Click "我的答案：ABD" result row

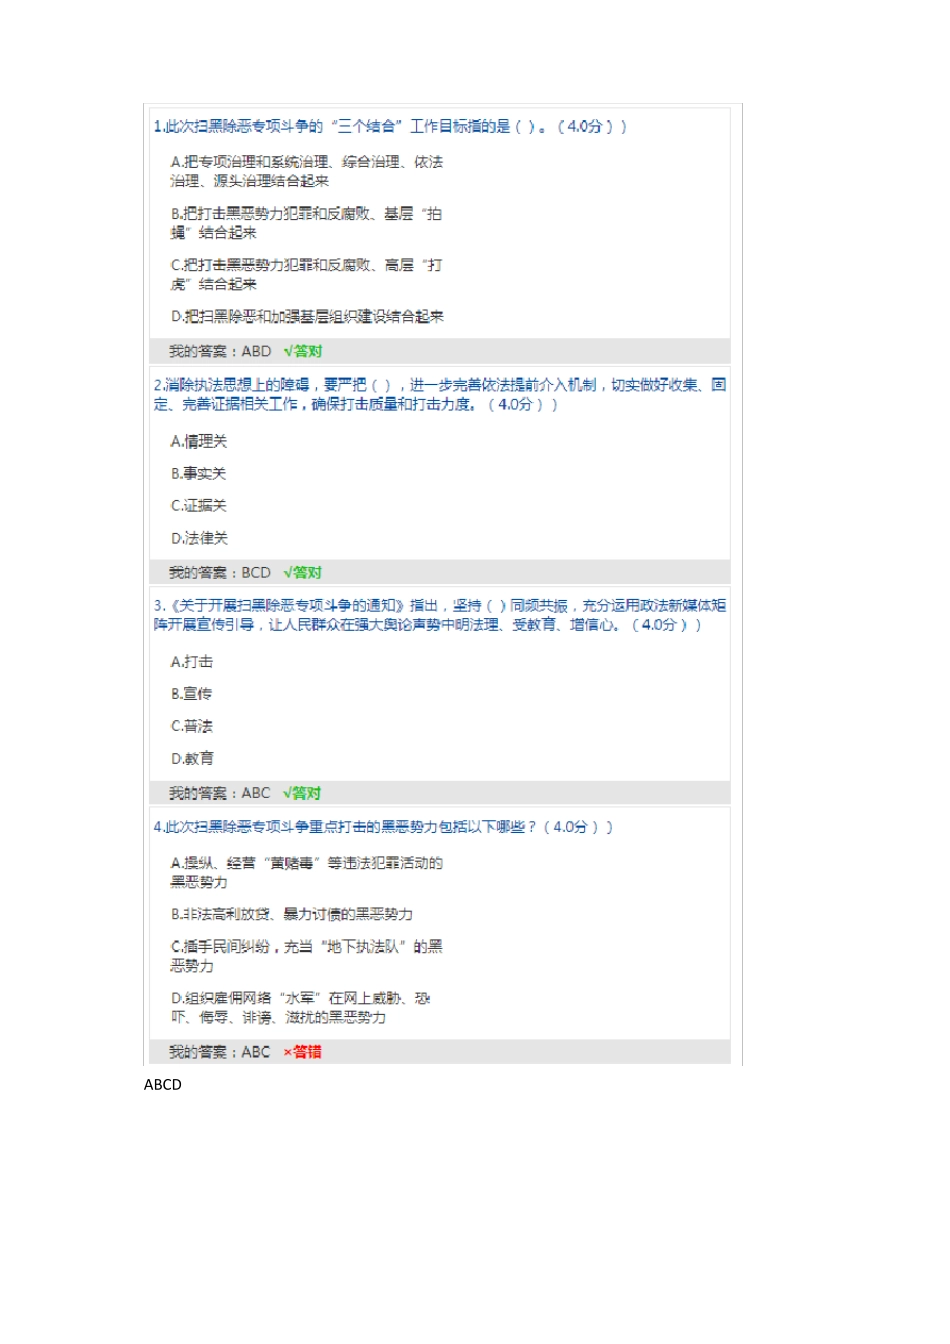440,351
